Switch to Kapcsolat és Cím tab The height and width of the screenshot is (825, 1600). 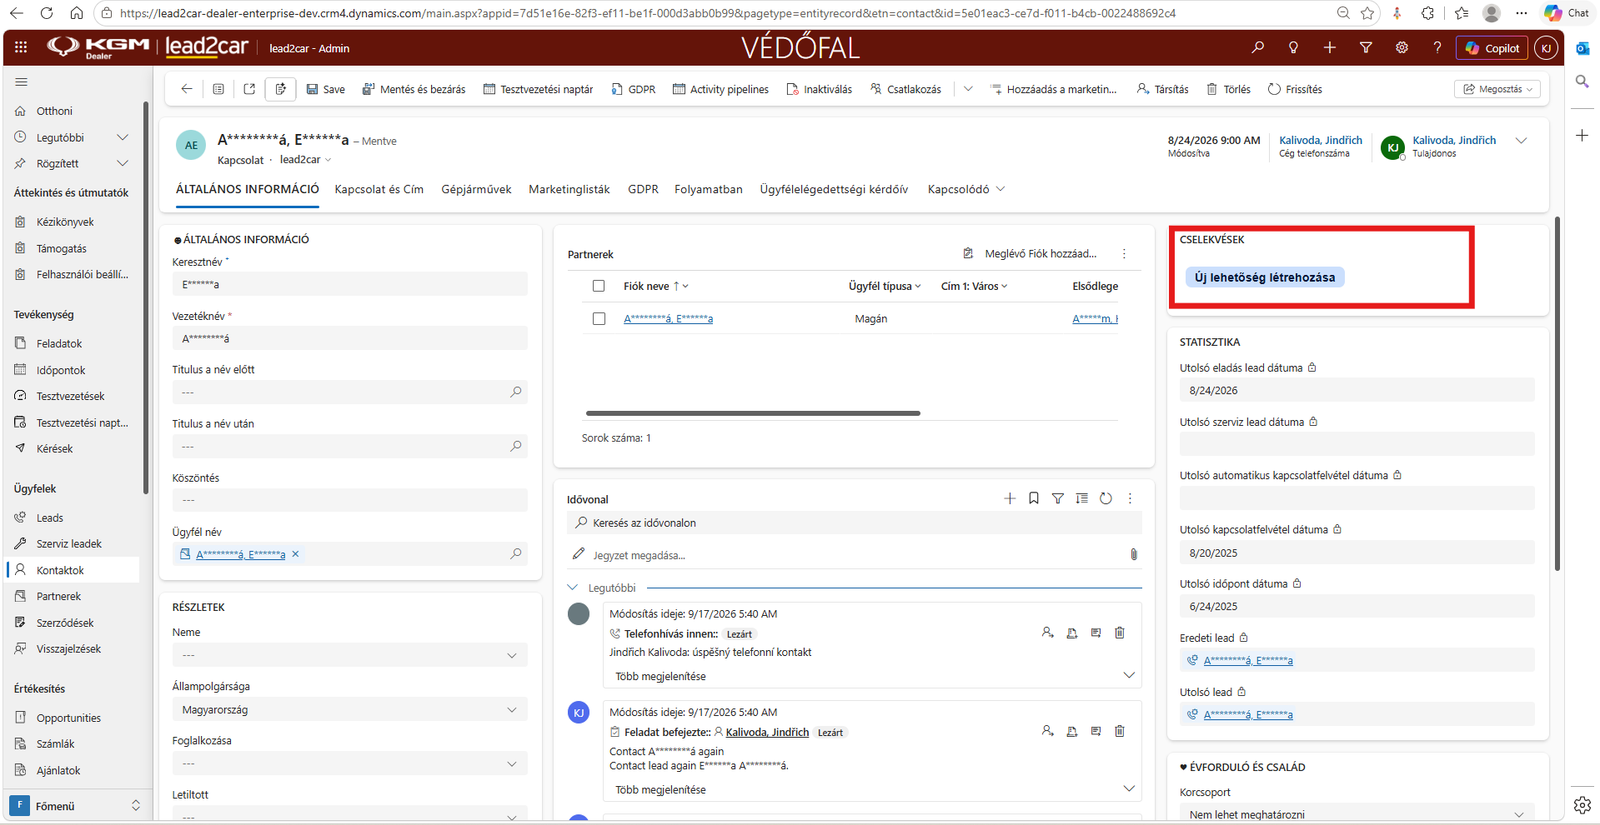tap(379, 189)
